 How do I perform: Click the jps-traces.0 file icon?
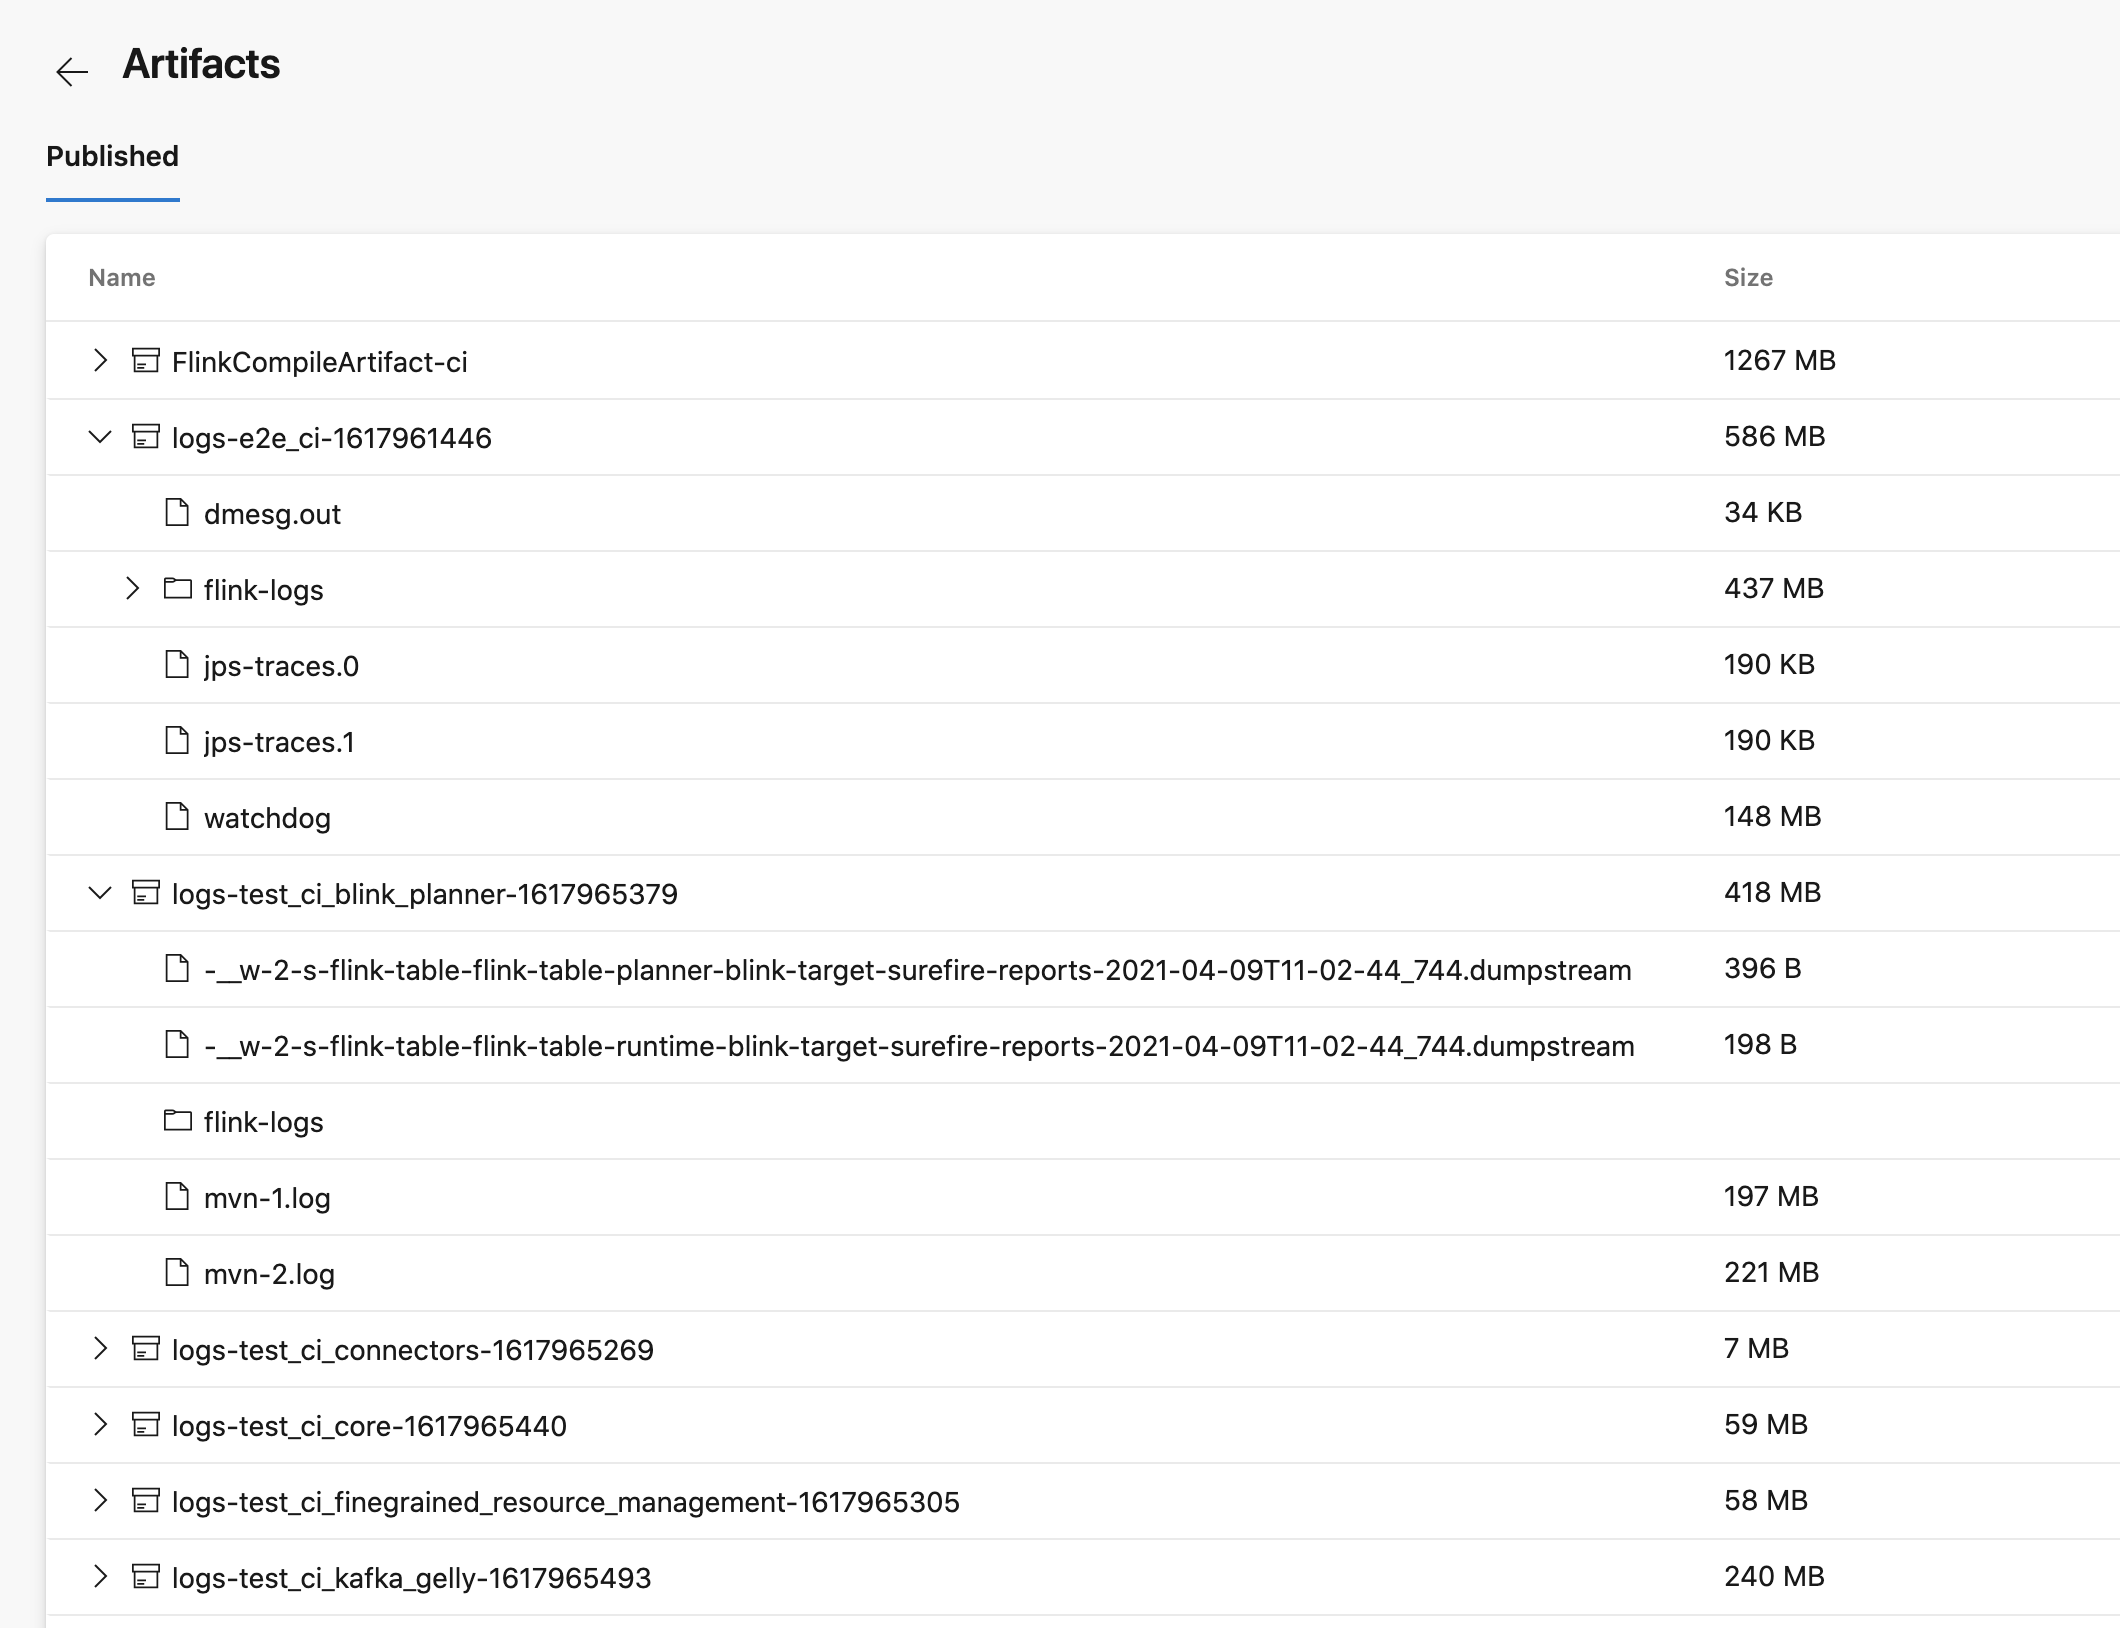(x=177, y=665)
